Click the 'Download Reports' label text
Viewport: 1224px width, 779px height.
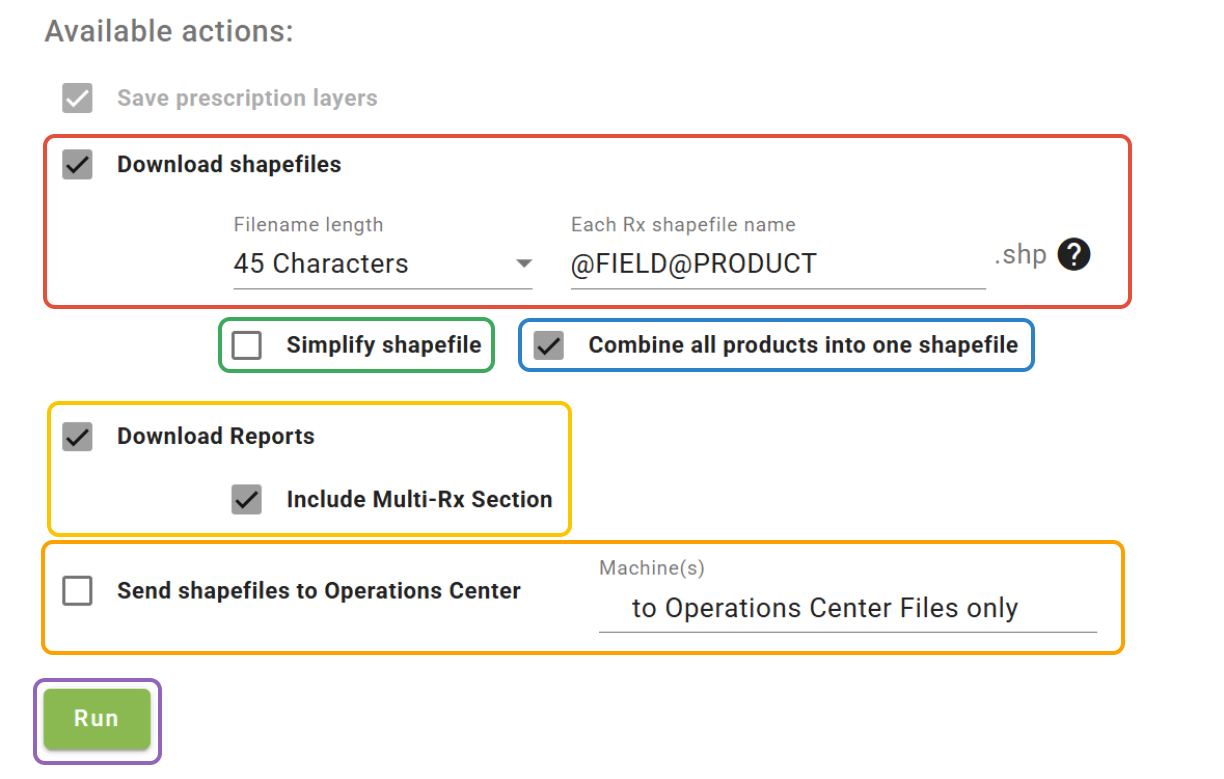tap(216, 437)
